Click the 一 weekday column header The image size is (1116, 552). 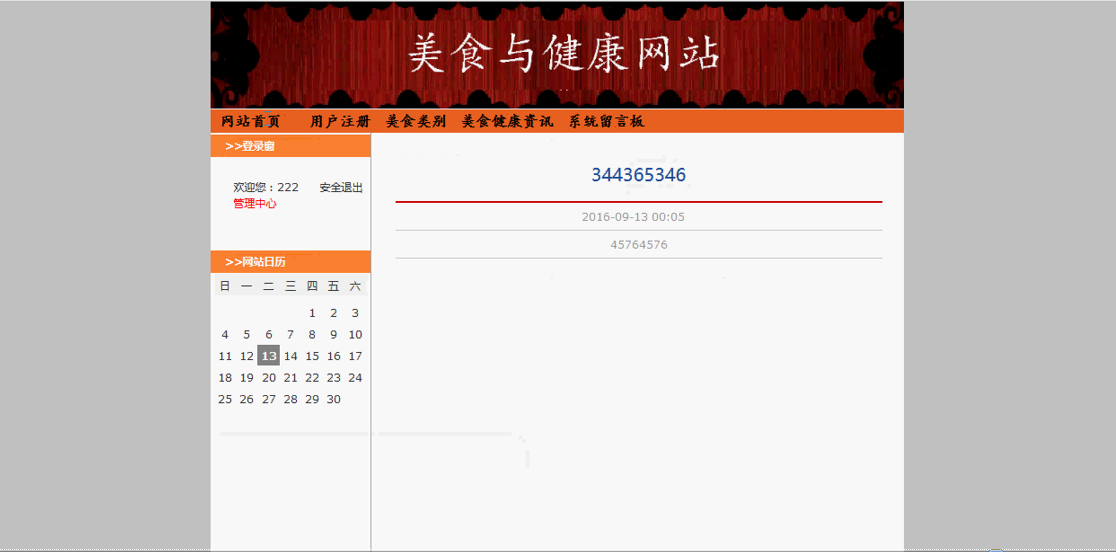247,286
